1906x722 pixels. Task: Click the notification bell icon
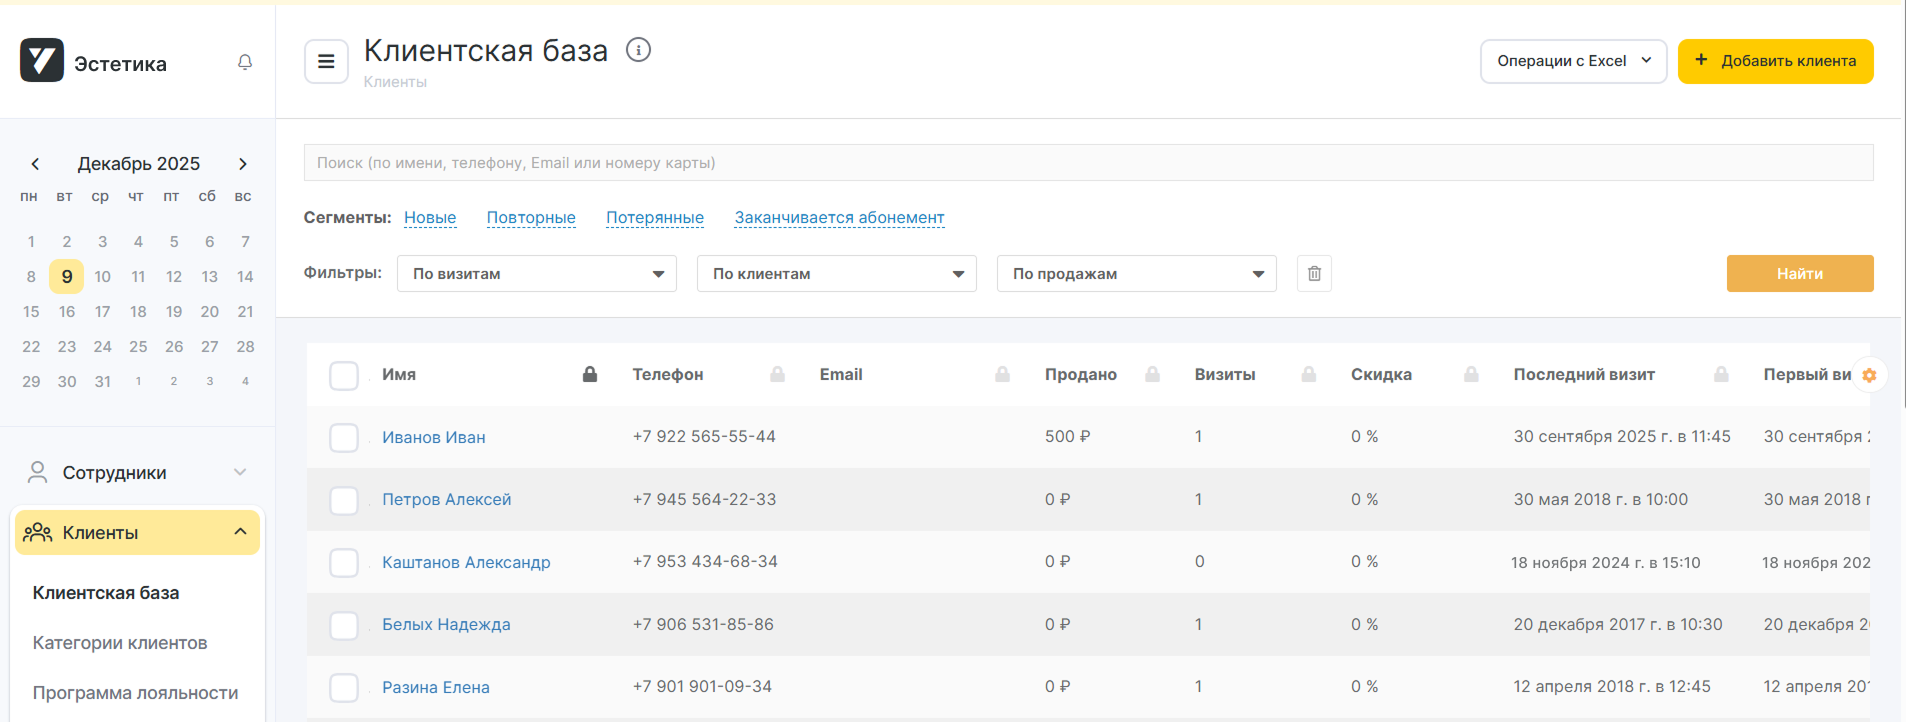(x=245, y=62)
